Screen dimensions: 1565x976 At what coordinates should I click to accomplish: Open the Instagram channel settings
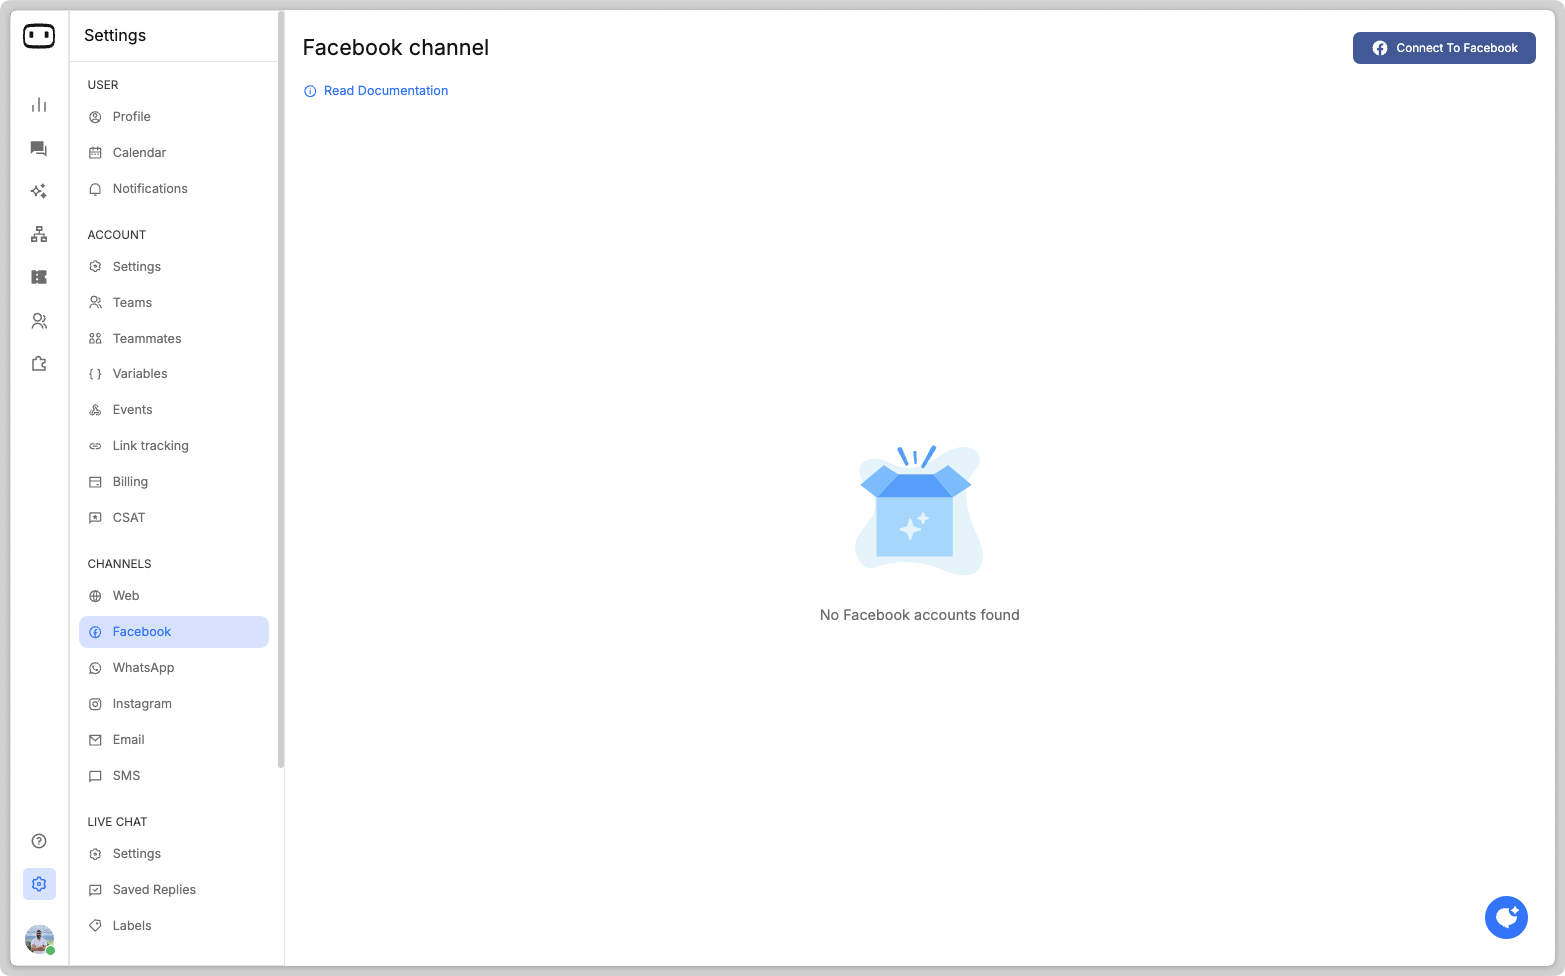pos(142,704)
